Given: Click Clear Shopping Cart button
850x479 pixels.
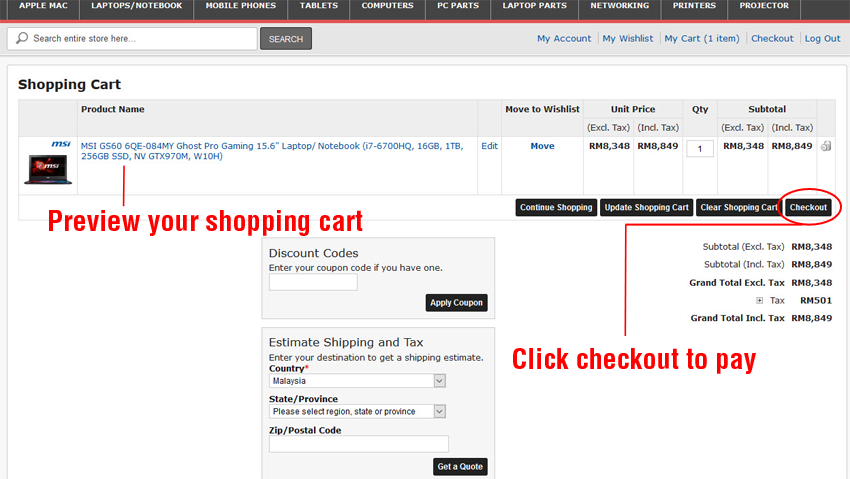Looking at the screenshot, I should pos(738,207).
